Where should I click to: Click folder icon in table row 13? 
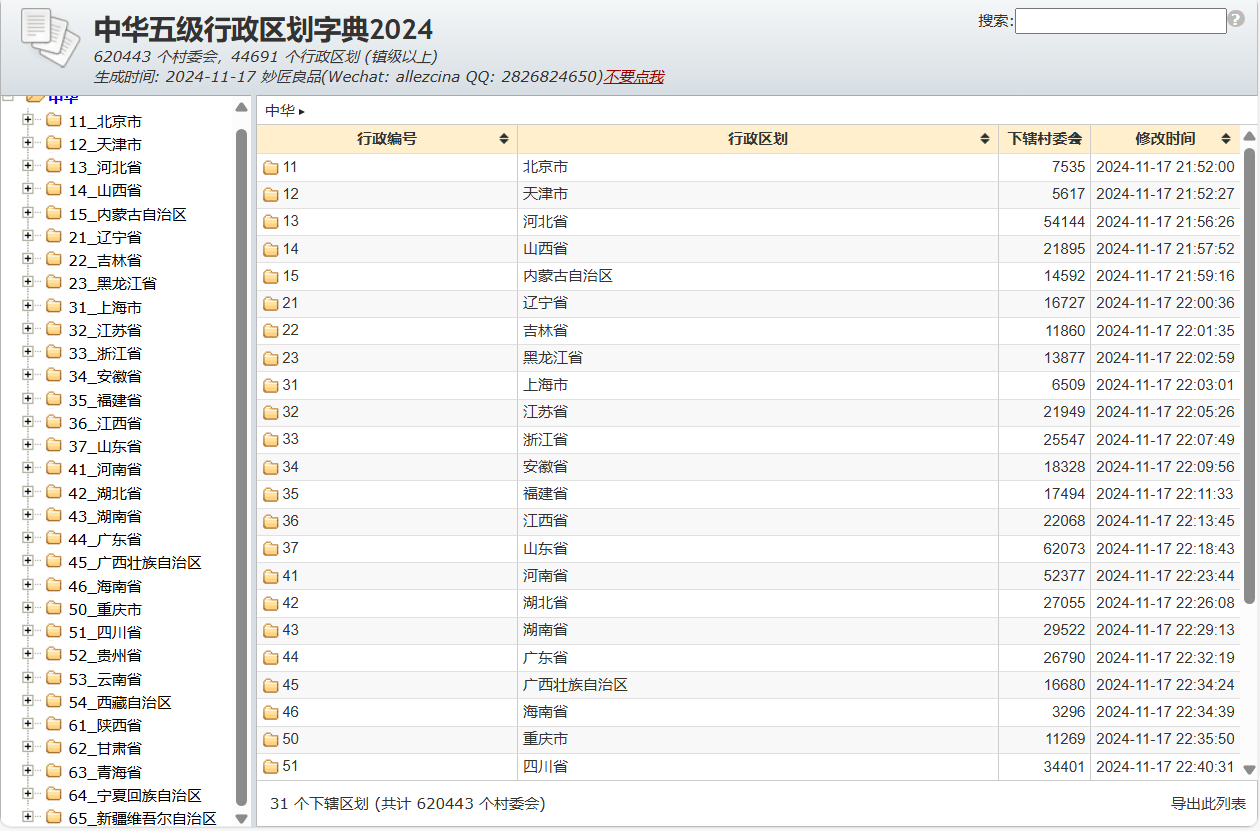pos(270,222)
